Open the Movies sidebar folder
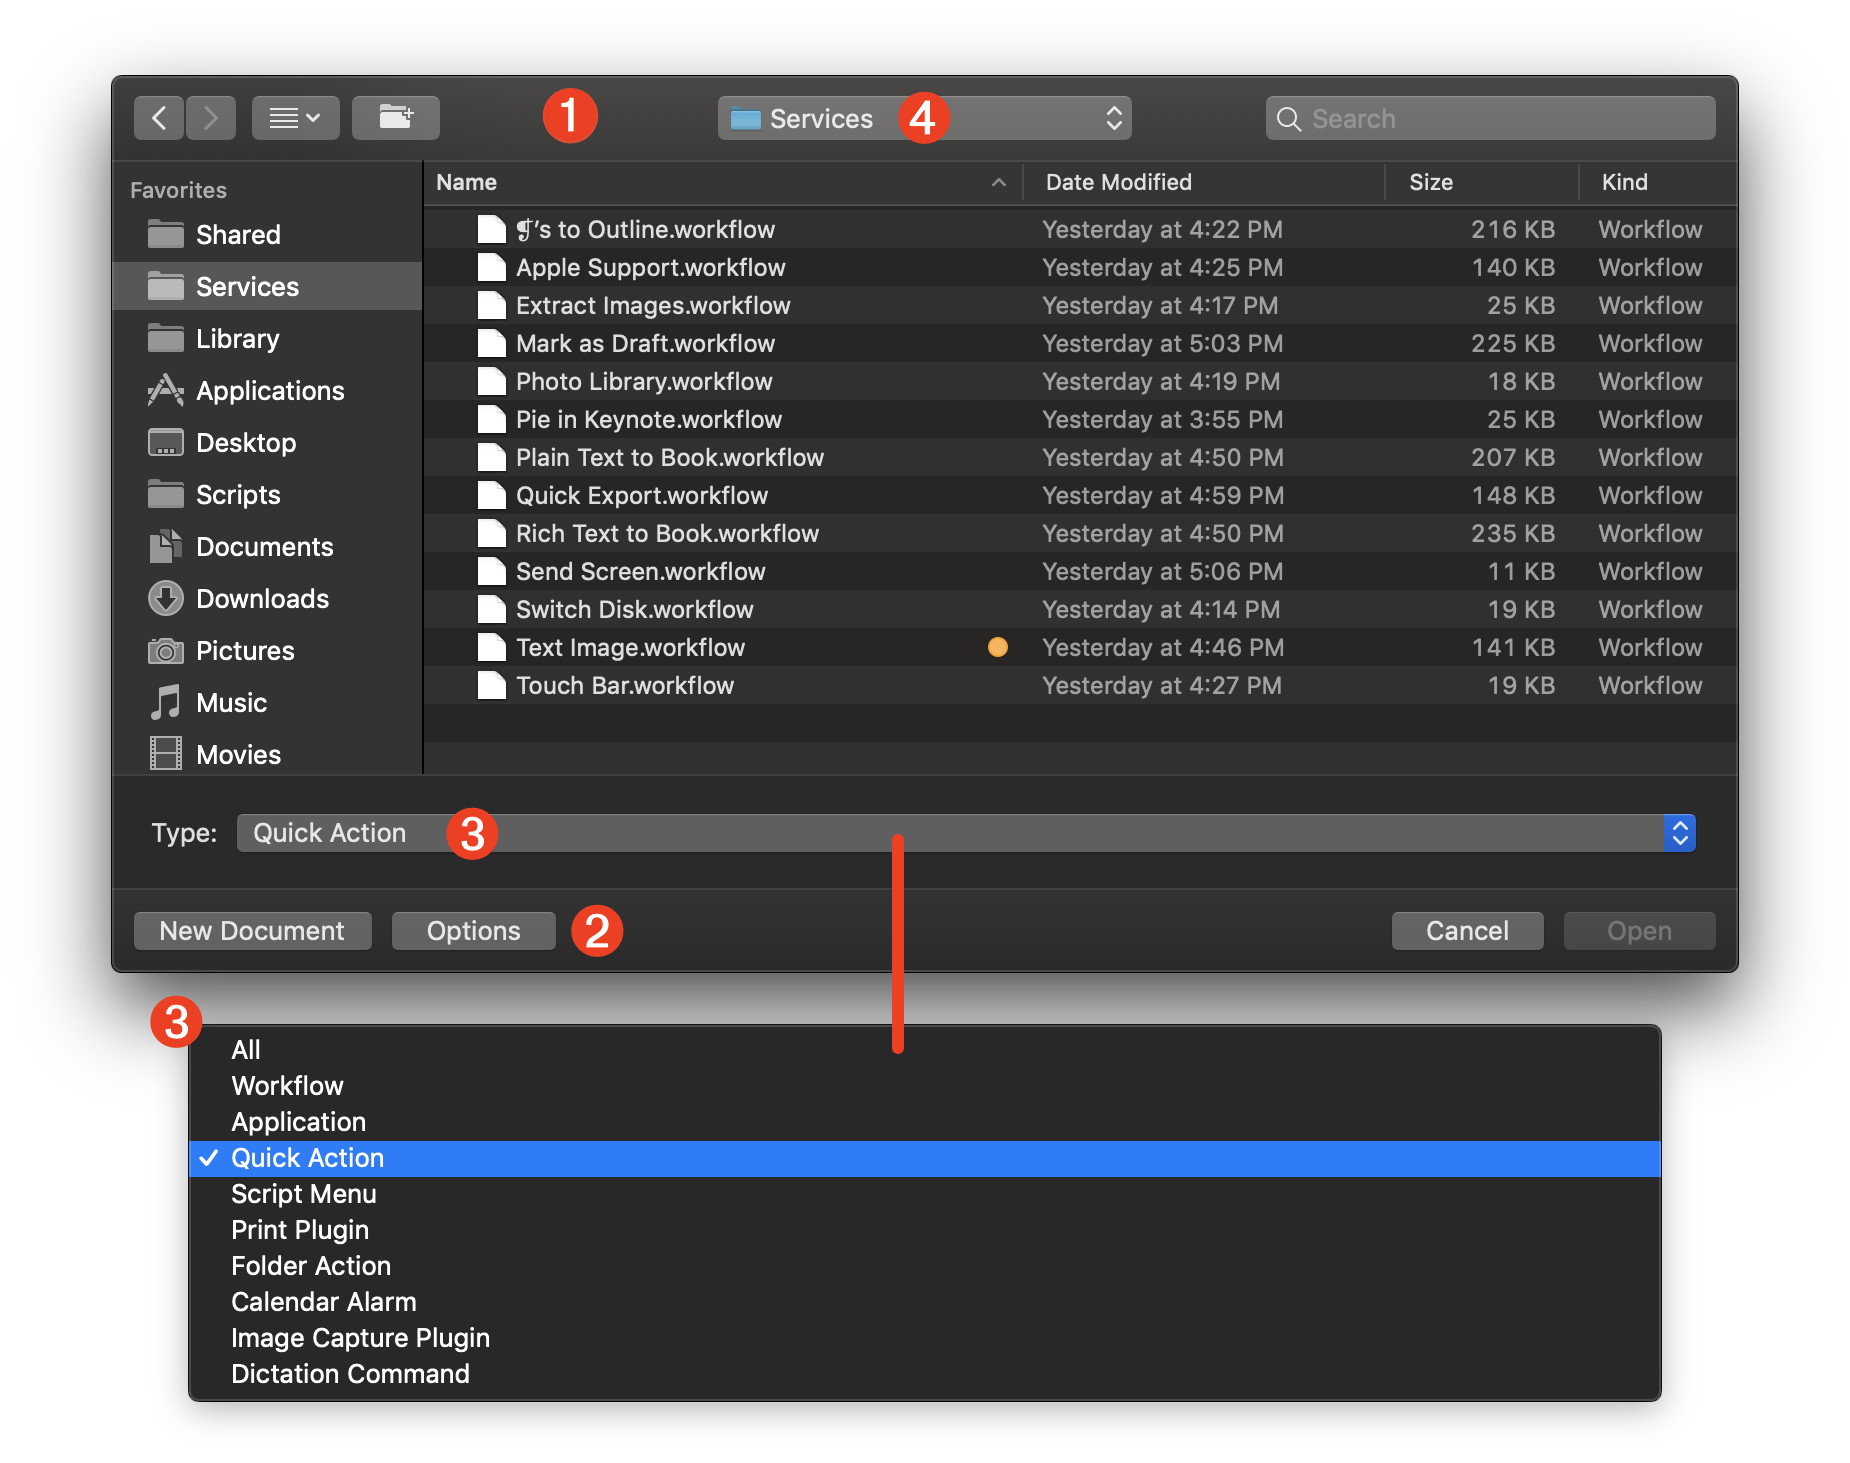Viewport: 1850px width, 1463px height. coord(238,754)
